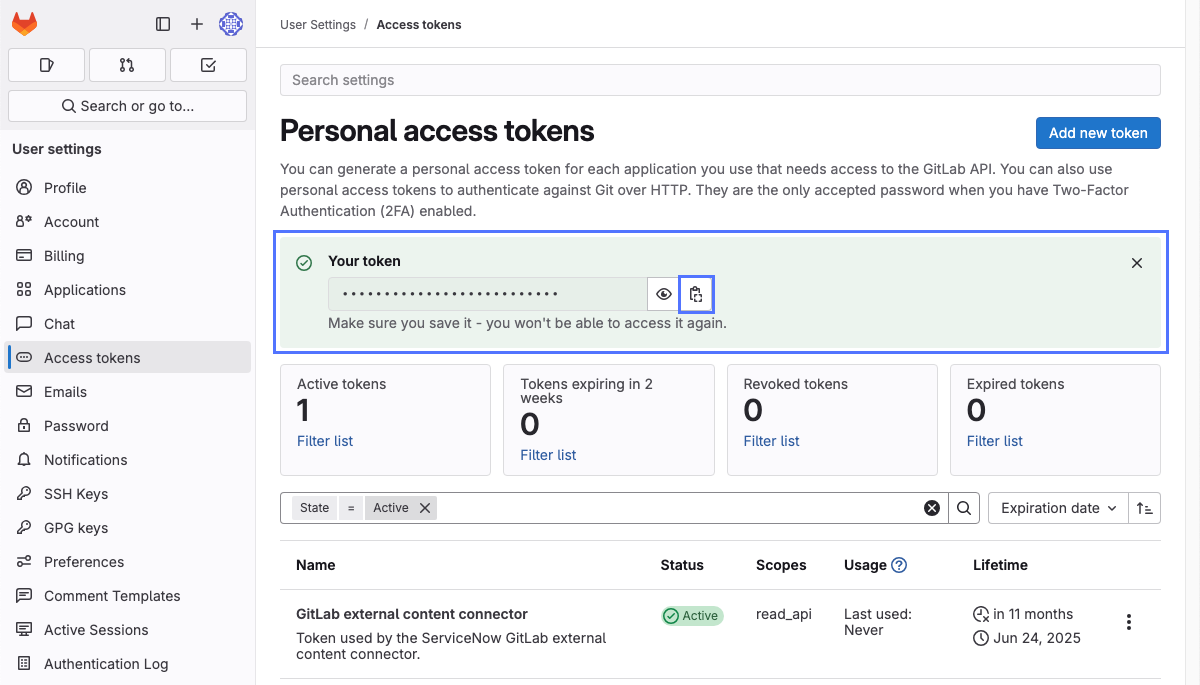Click the Scopes column header
Viewport: 1200px width, 685px height.
781,565
